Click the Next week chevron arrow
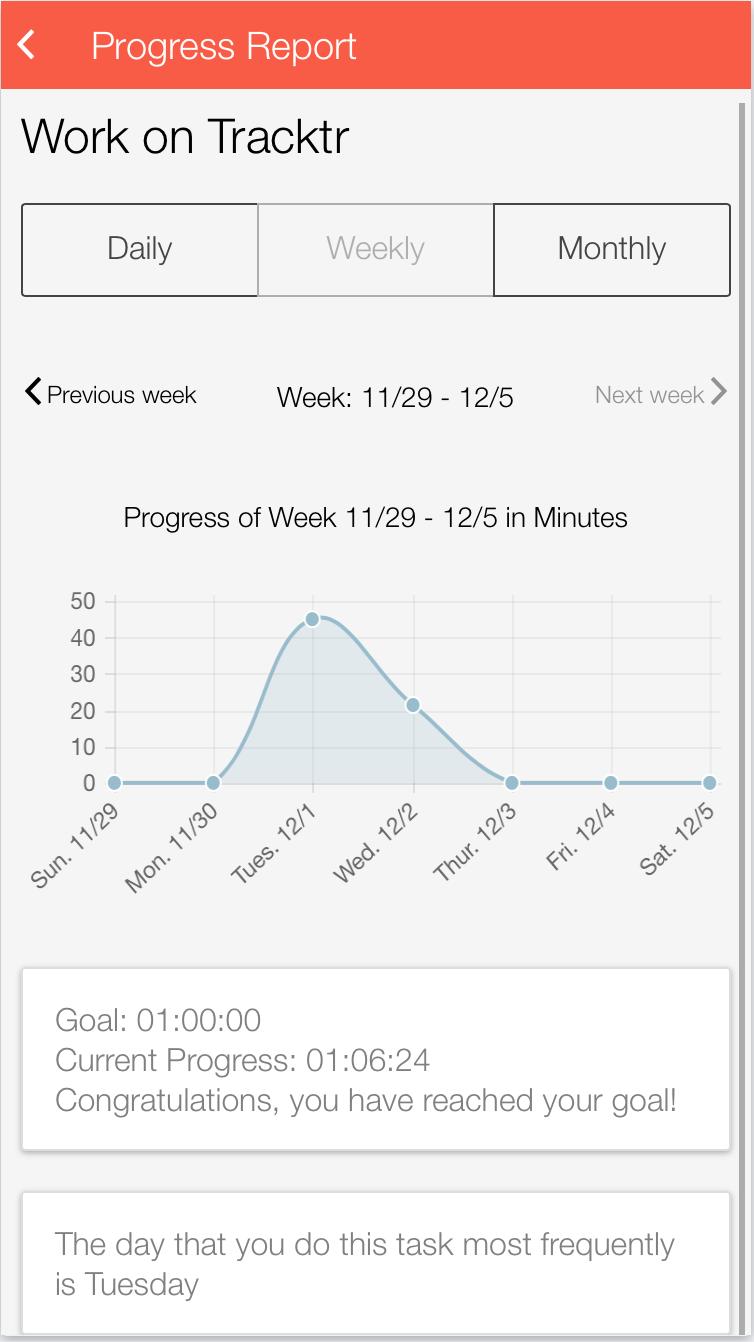Screen dimensions: 754x1342 coord(718,392)
